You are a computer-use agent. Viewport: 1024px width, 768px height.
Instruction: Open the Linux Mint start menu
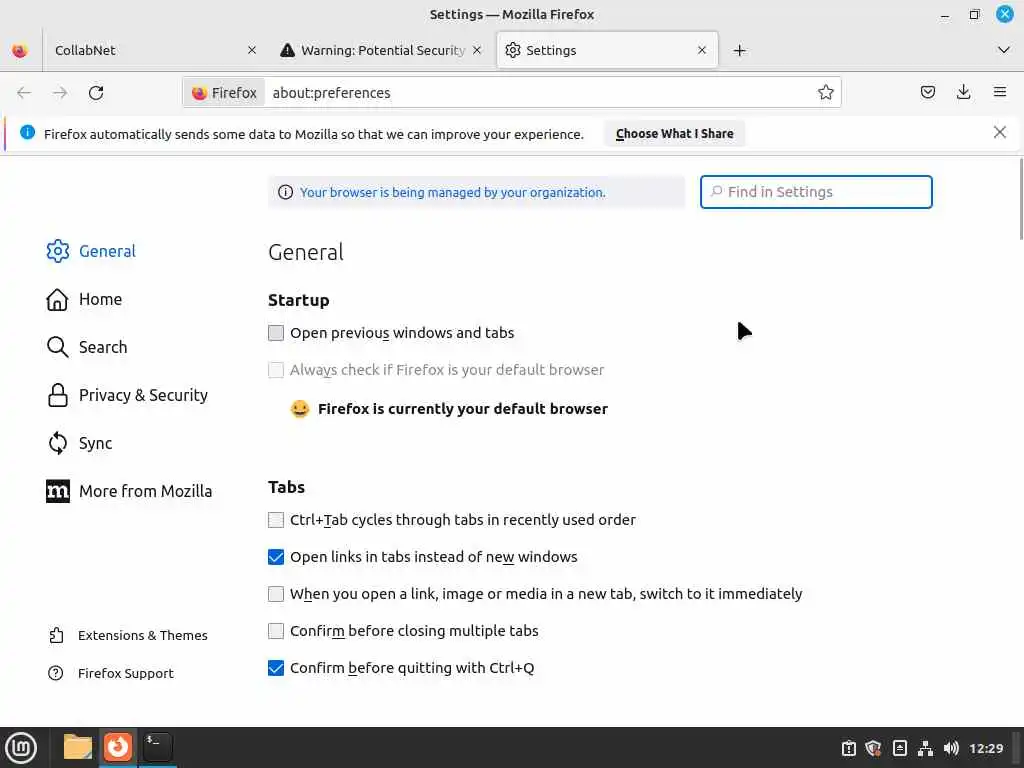pyautogui.click(x=21, y=747)
